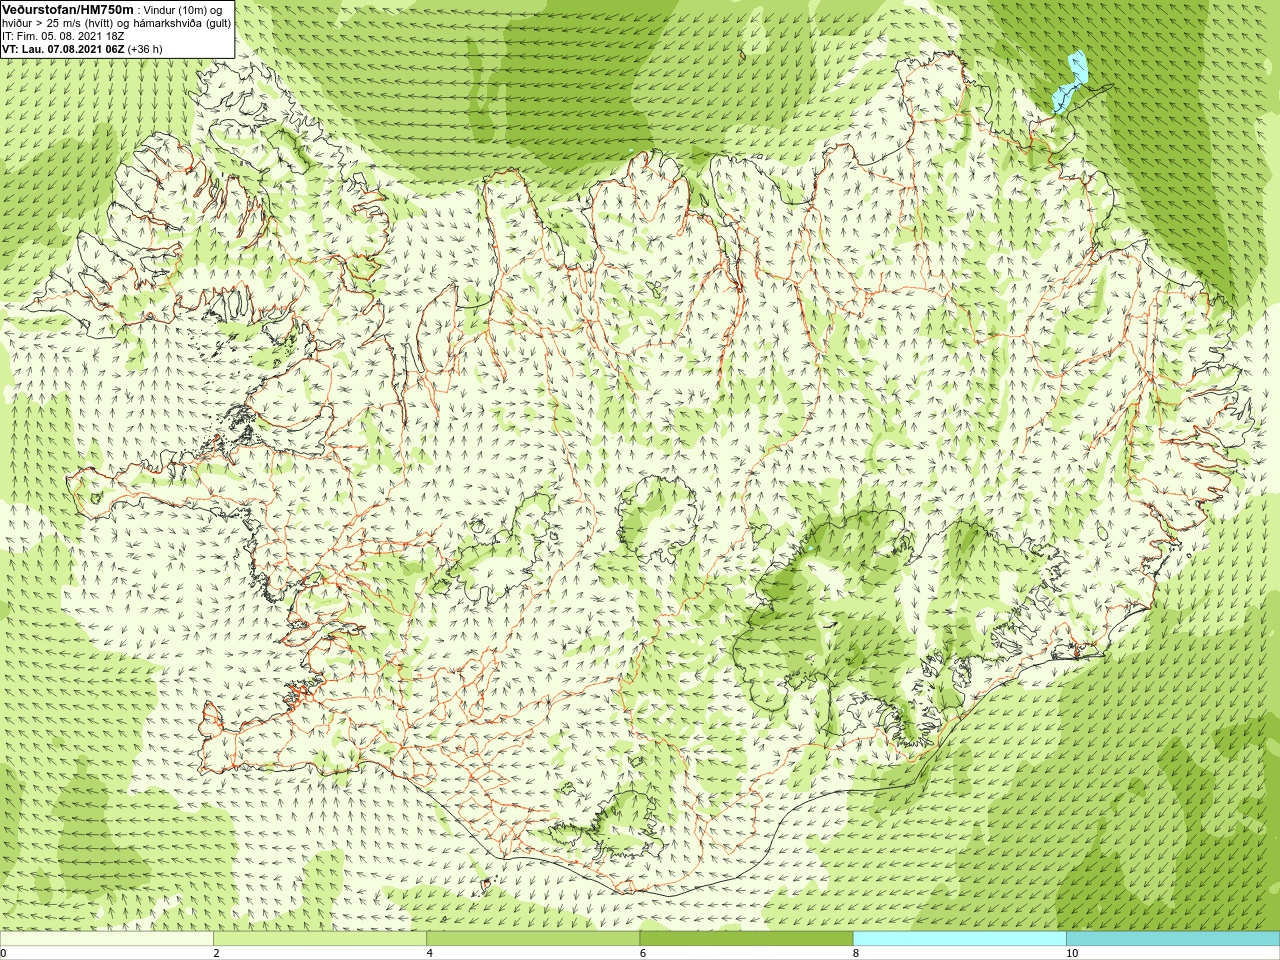Click the medium green 4–6 legend swatch

point(533,939)
